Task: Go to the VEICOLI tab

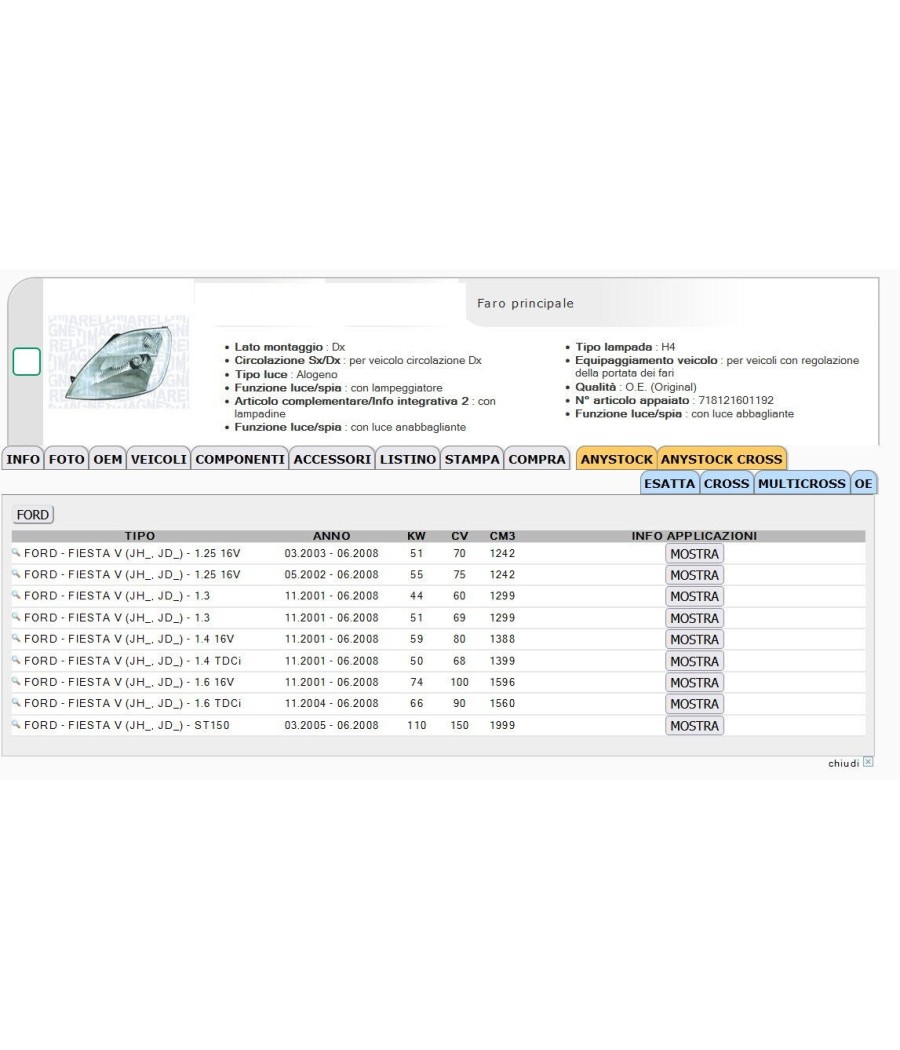Action: pyautogui.click(x=159, y=459)
